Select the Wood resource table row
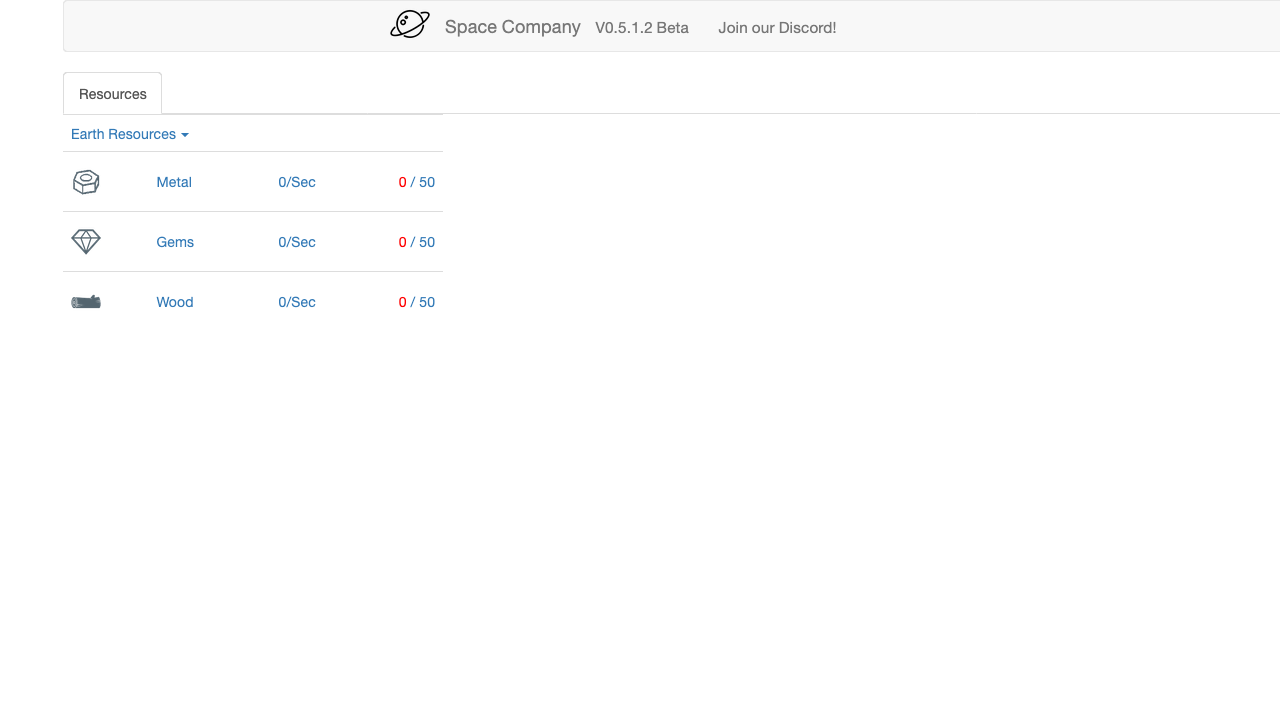1280x720 pixels. point(253,302)
